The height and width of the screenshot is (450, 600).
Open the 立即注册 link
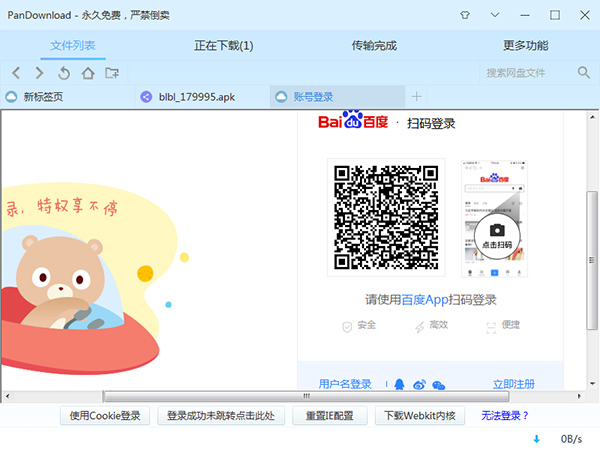point(514,384)
